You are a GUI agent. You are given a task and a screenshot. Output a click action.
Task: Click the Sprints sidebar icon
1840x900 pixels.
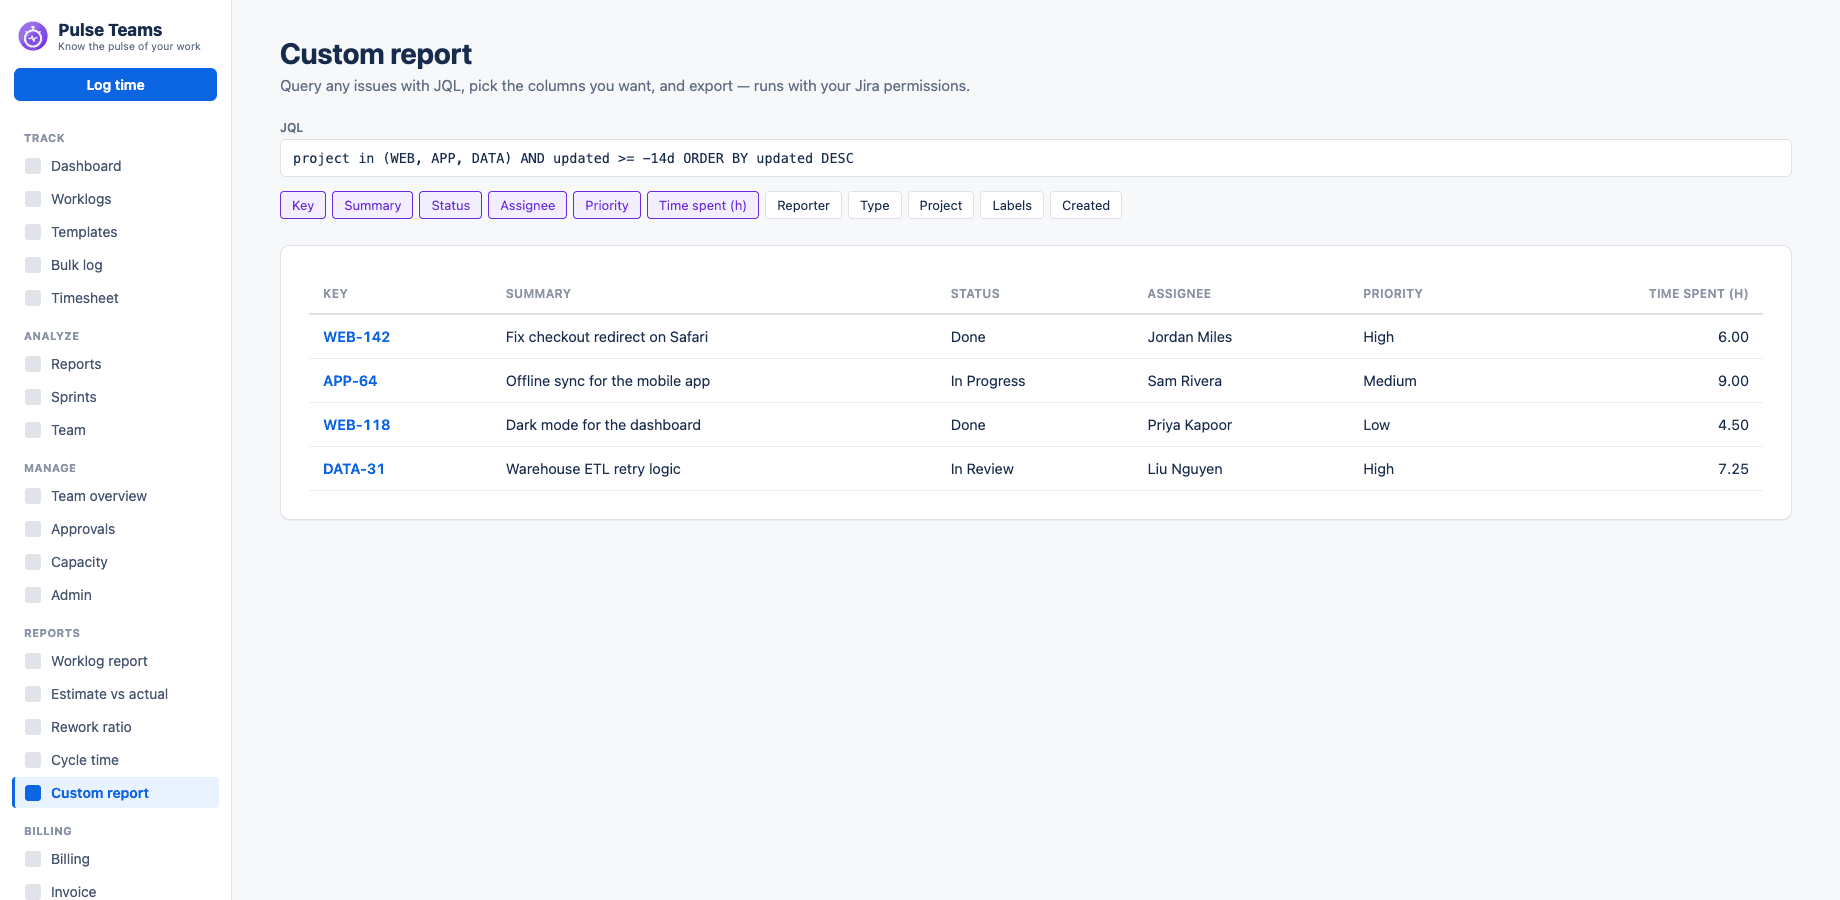click(33, 397)
